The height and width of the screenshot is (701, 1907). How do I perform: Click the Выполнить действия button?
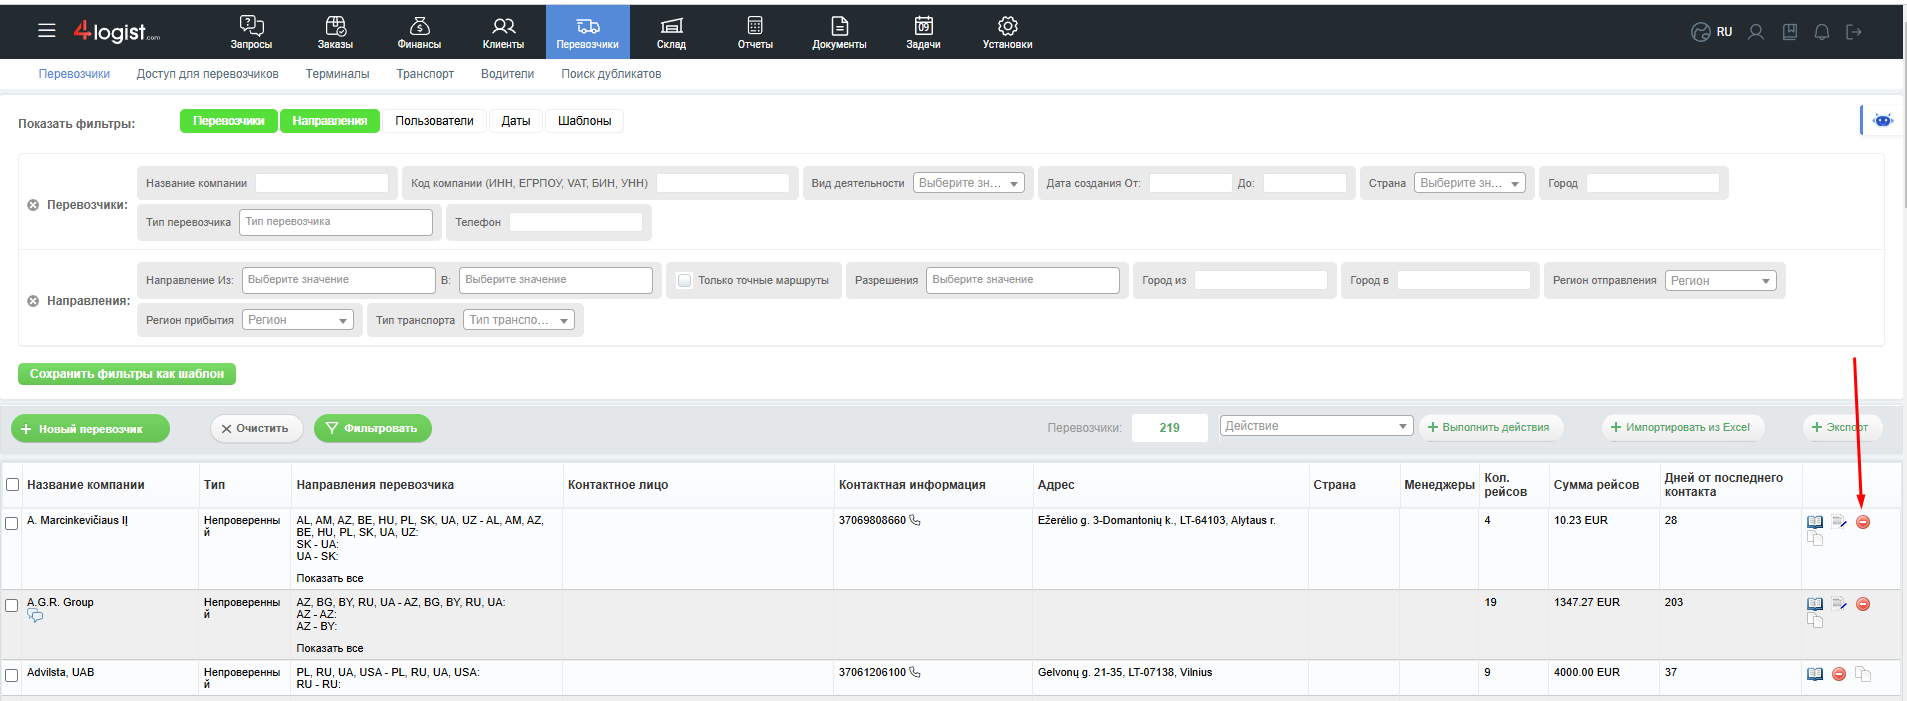pos(1491,428)
